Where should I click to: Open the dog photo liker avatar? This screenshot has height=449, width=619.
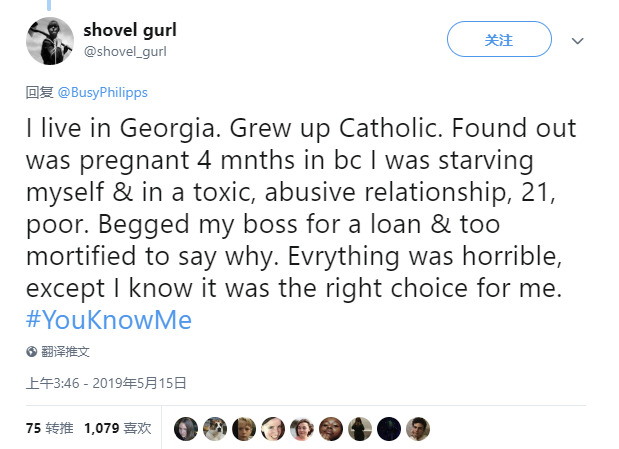tap(215, 429)
